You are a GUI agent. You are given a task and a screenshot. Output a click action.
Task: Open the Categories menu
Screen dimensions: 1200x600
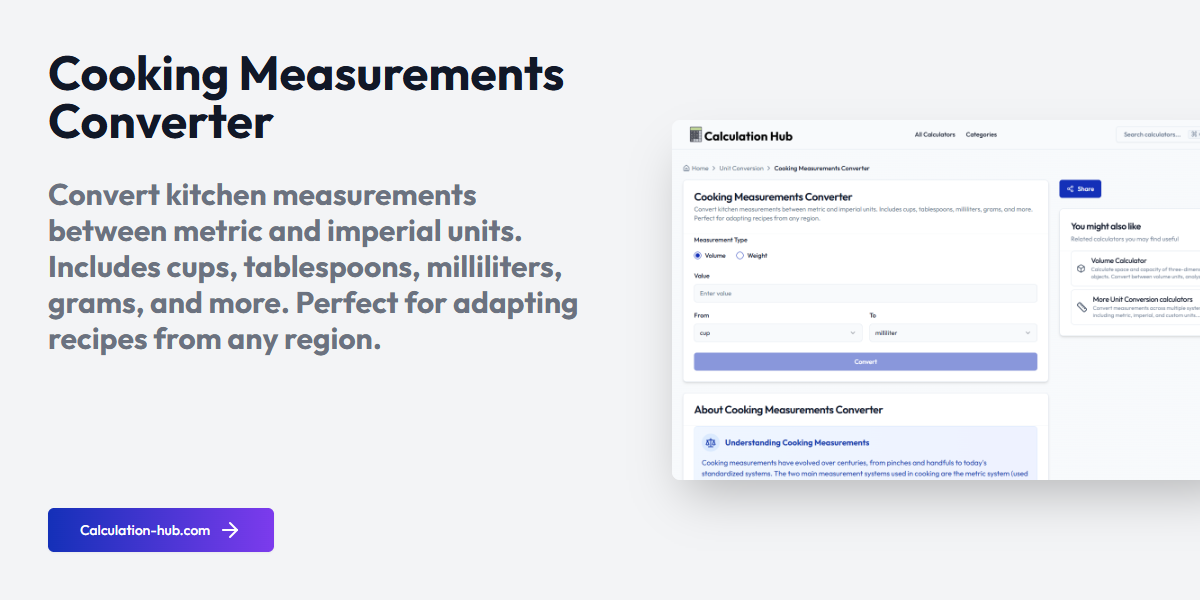[x=981, y=134]
